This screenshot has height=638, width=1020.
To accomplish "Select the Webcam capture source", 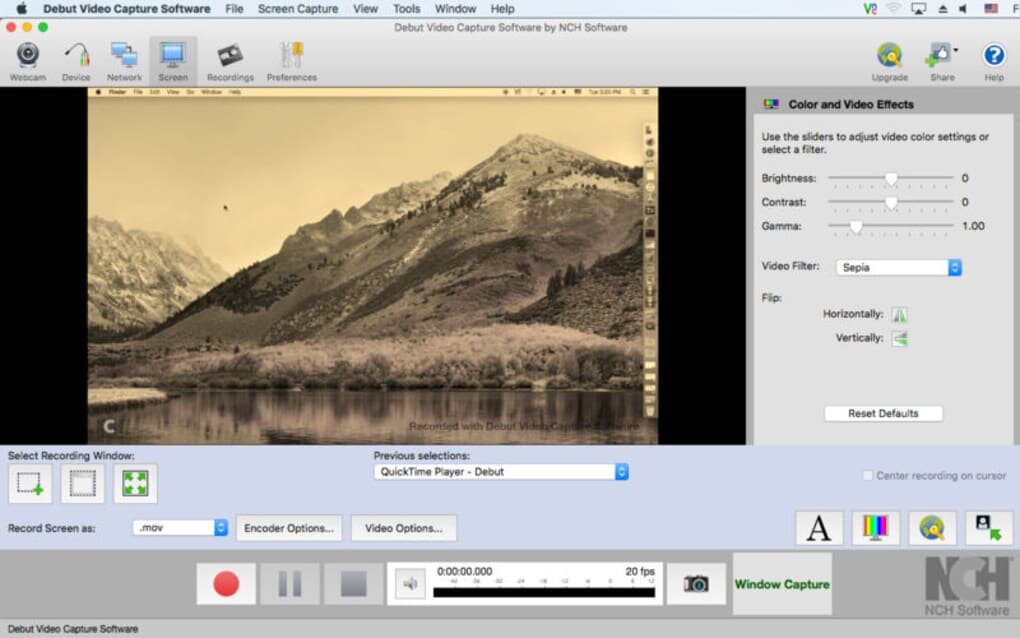I will pos(27,58).
